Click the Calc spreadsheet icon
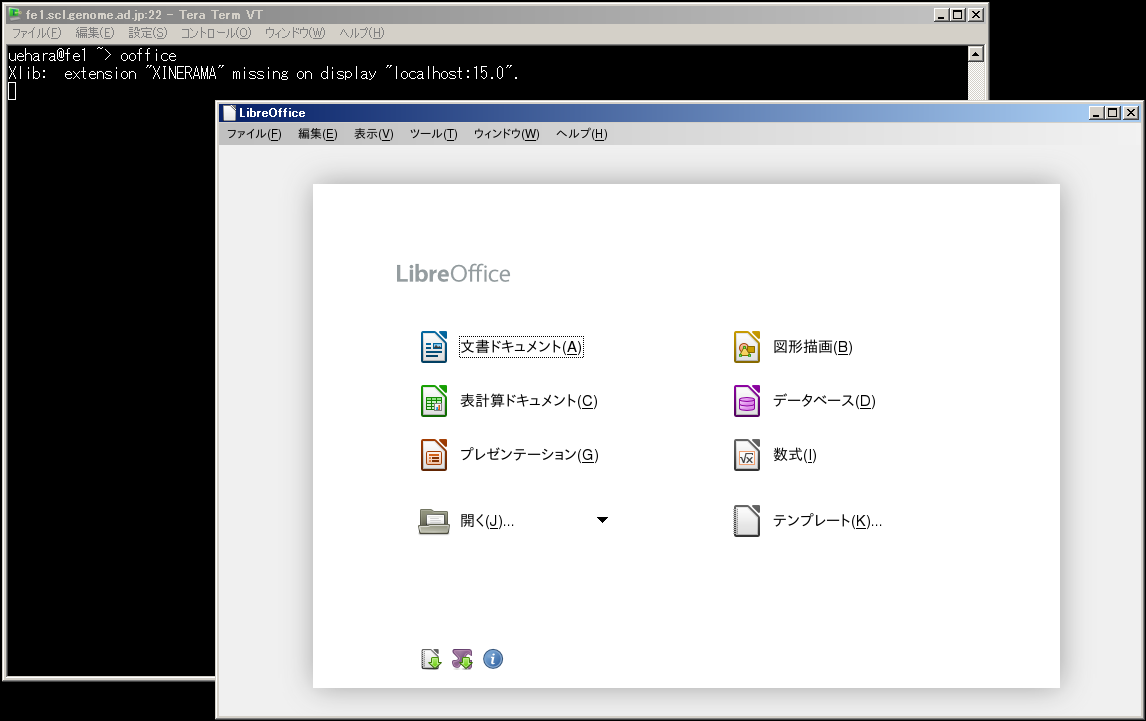1146x721 pixels. click(433, 401)
